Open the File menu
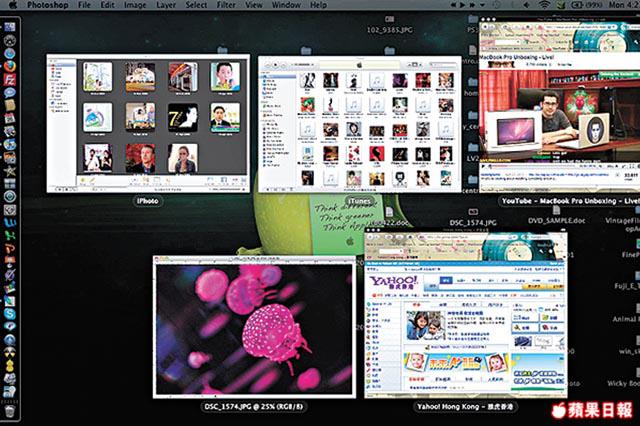The height and width of the screenshot is (426, 640). (x=84, y=5)
